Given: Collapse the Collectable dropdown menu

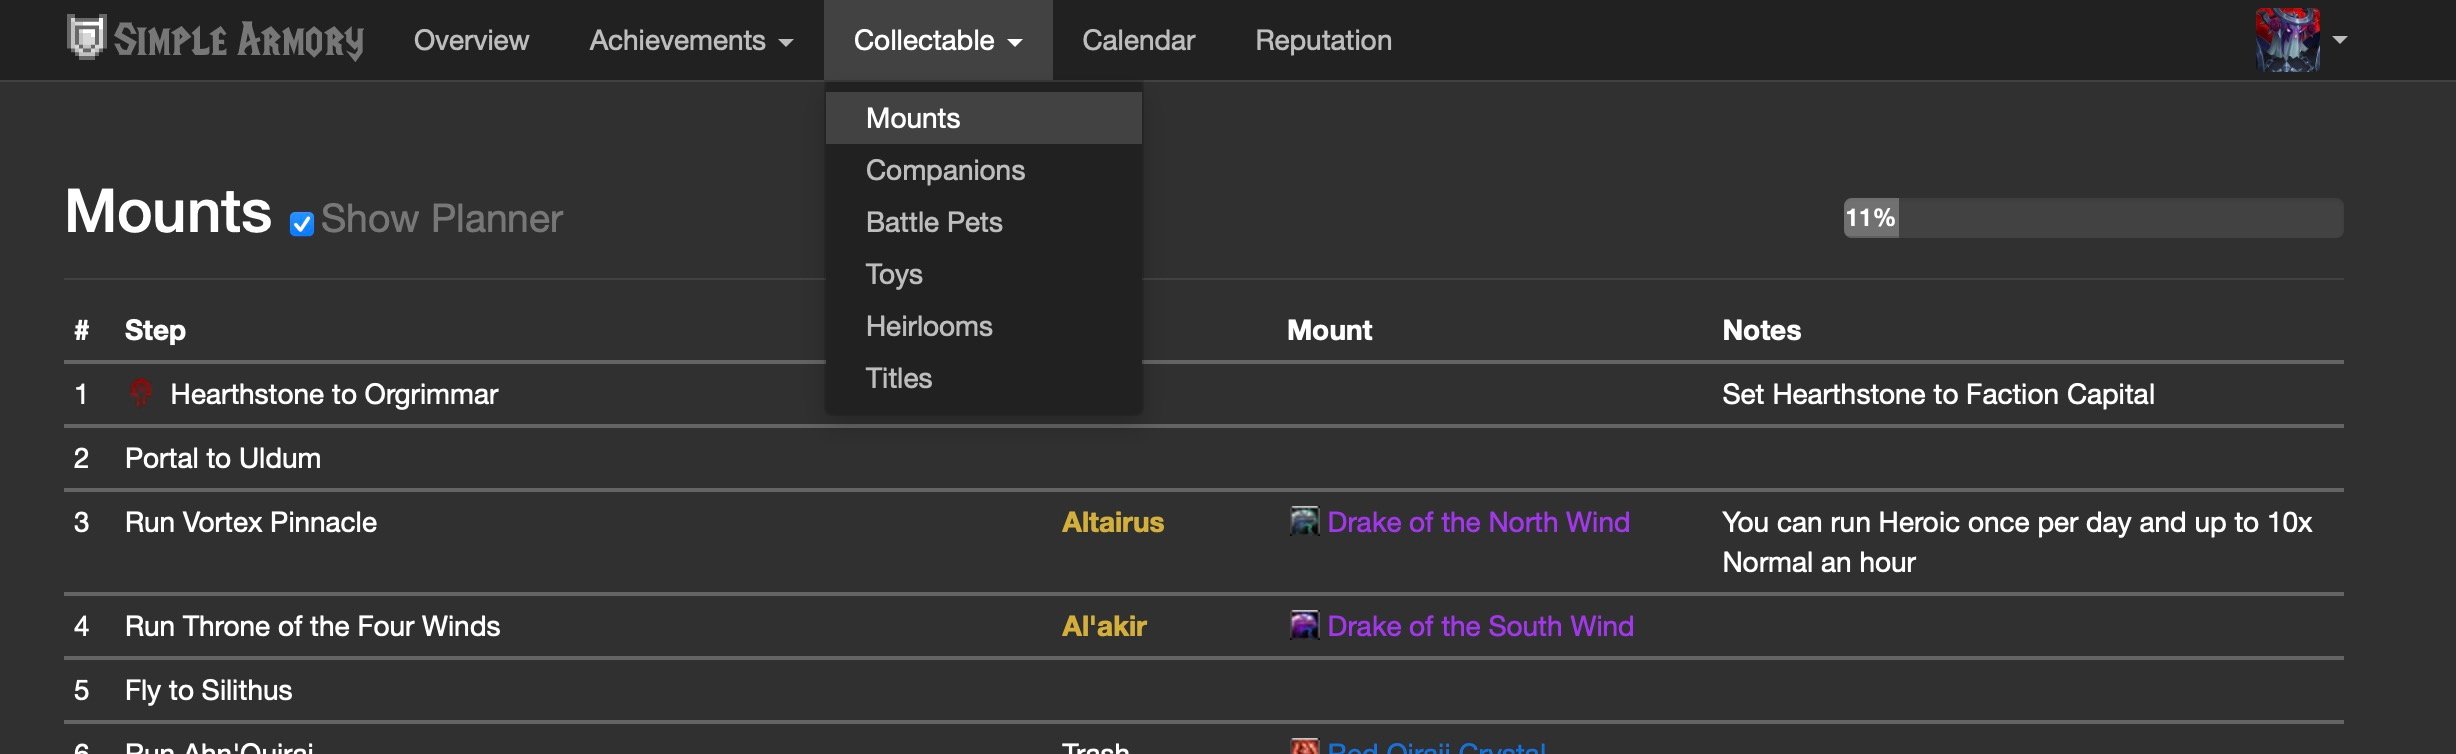Looking at the screenshot, I should click(x=938, y=40).
